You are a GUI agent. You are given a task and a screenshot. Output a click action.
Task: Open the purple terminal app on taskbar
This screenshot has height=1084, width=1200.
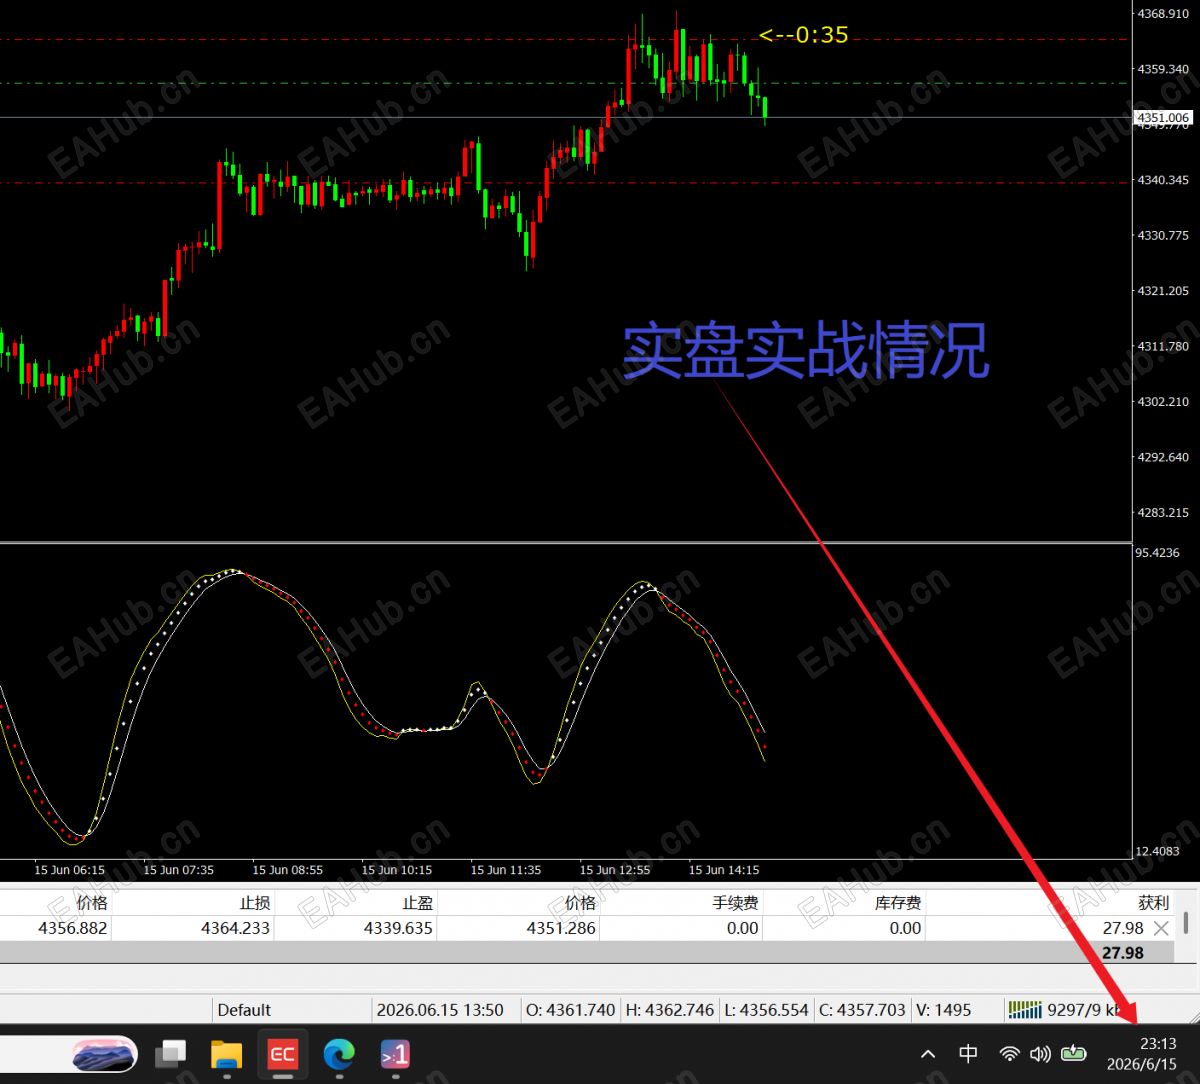pos(395,1053)
